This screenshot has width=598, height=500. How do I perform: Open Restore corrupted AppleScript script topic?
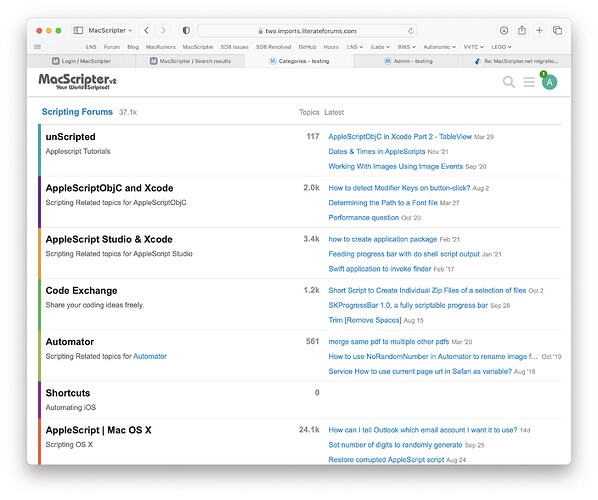coord(386,460)
